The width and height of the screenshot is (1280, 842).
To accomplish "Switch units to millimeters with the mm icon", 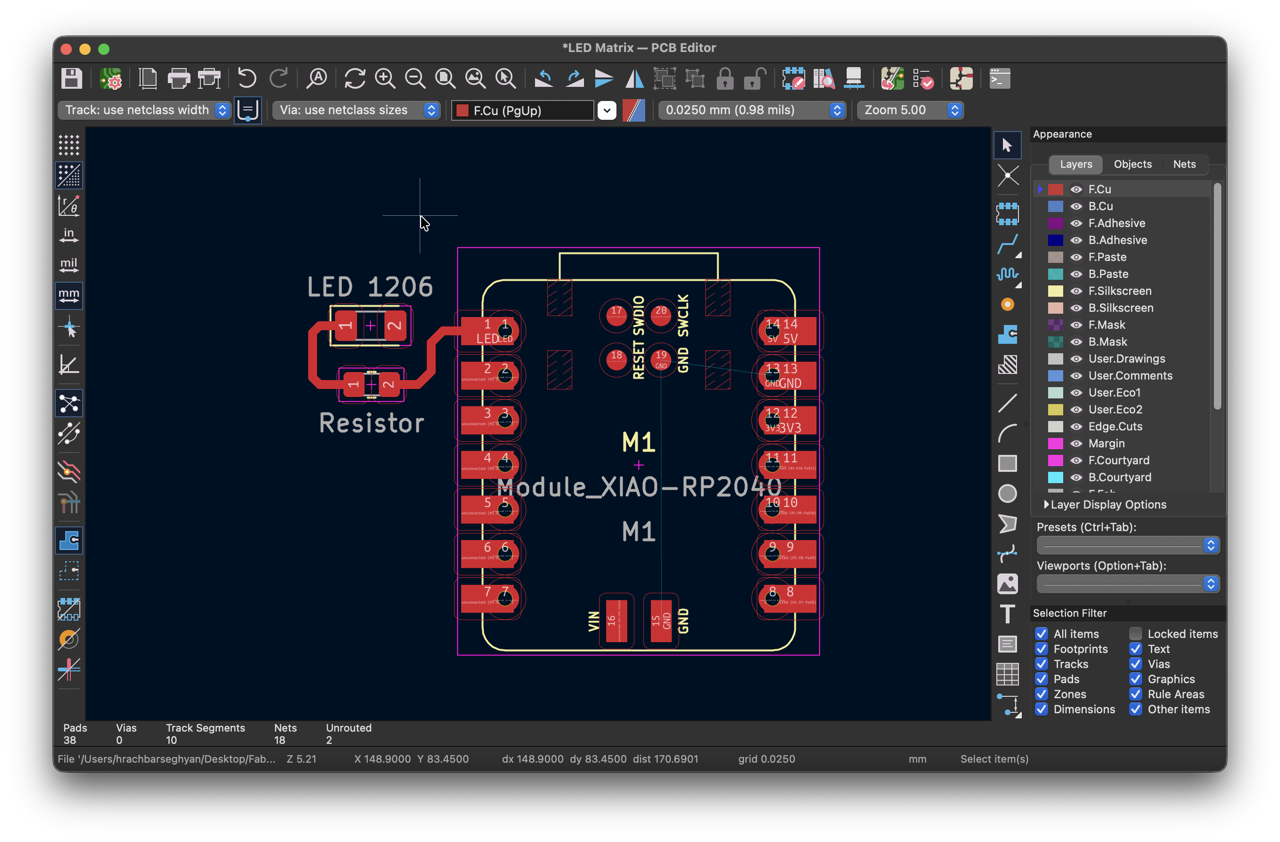I will (69, 295).
